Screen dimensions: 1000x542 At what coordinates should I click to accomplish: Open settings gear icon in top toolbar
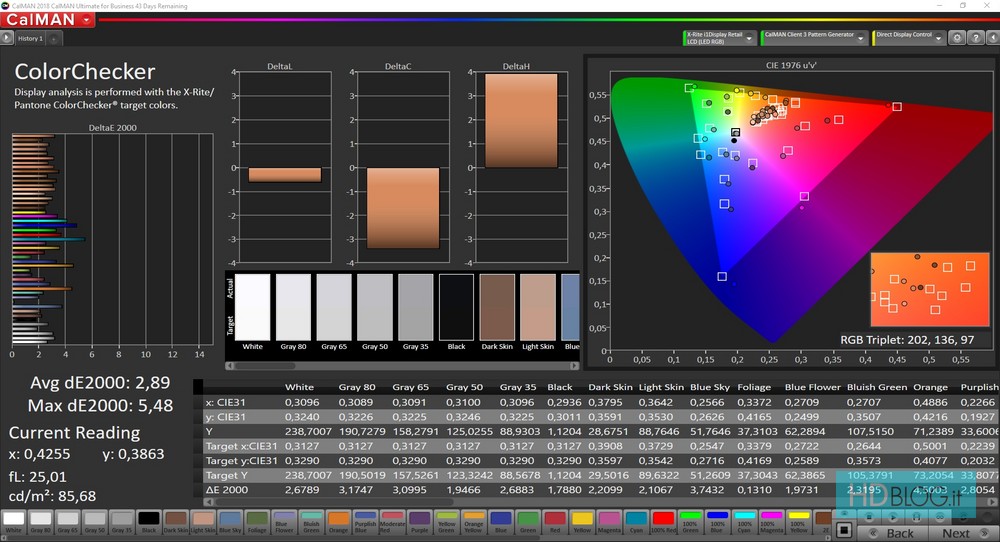point(957,38)
